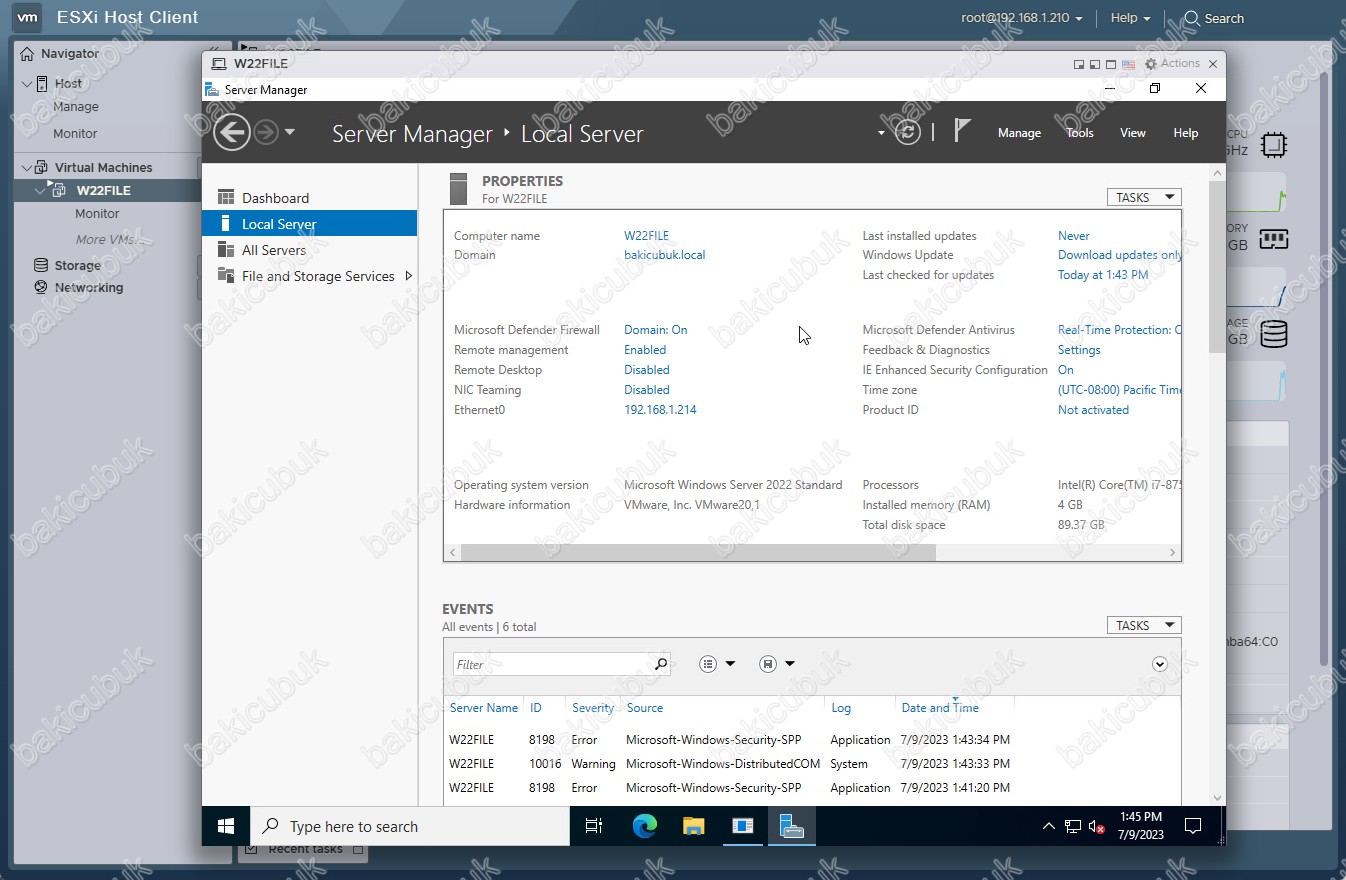
Task: Open root@192.168.1.210 user dropdown
Action: 1022,18
